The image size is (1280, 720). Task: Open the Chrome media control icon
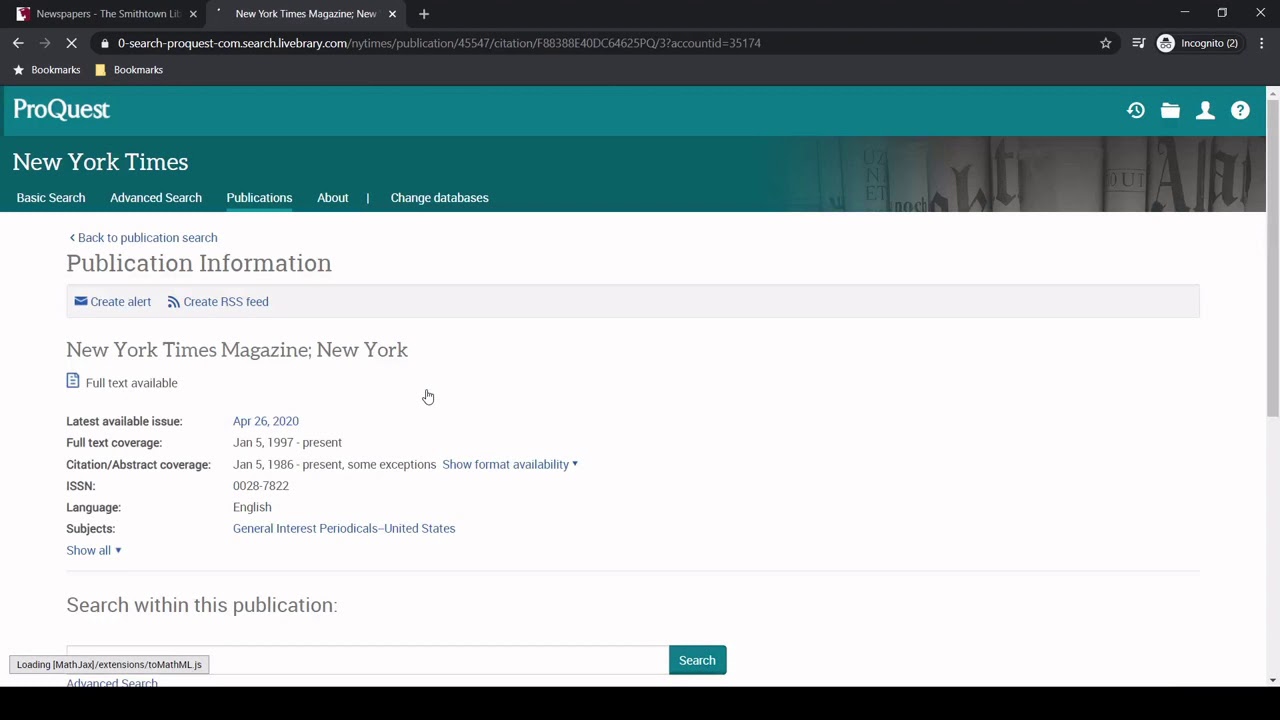pyautogui.click(x=1138, y=43)
